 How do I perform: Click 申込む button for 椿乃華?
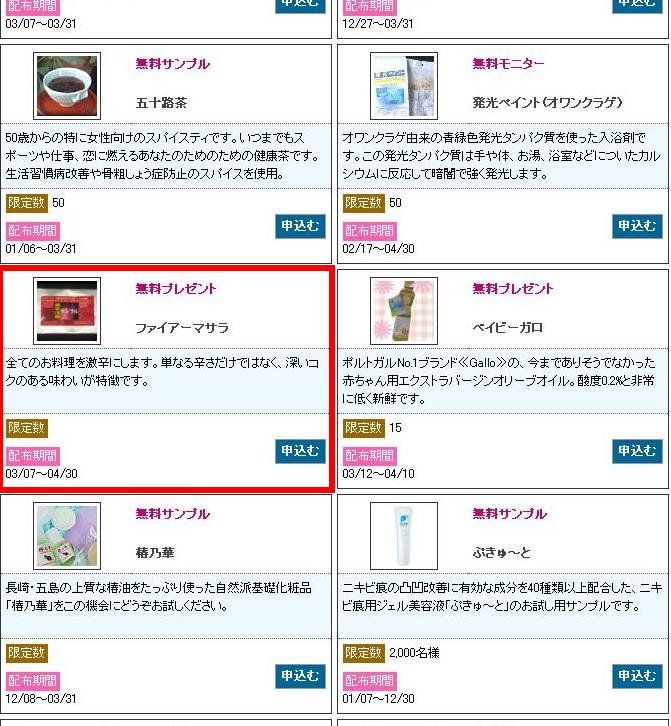(300, 676)
